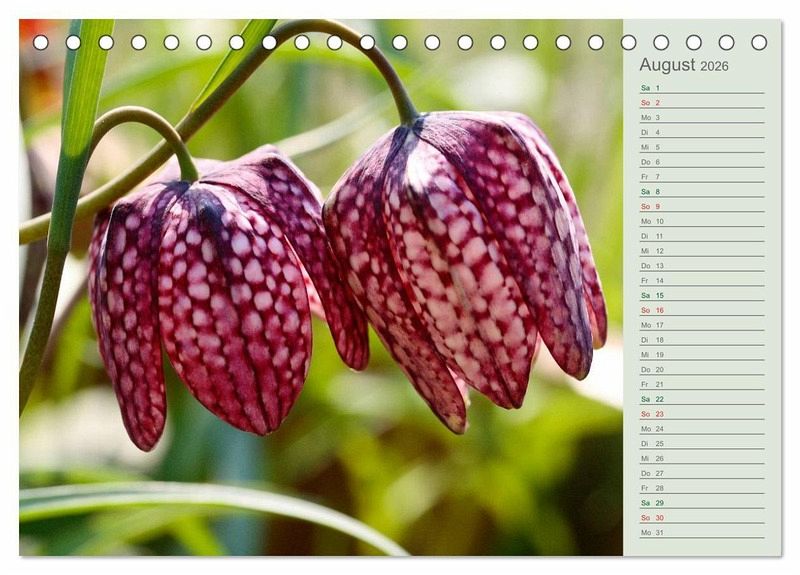Select the red 'So 30' Sunday entry
Viewport: 800px width, 575px height.
click(652, 518)
